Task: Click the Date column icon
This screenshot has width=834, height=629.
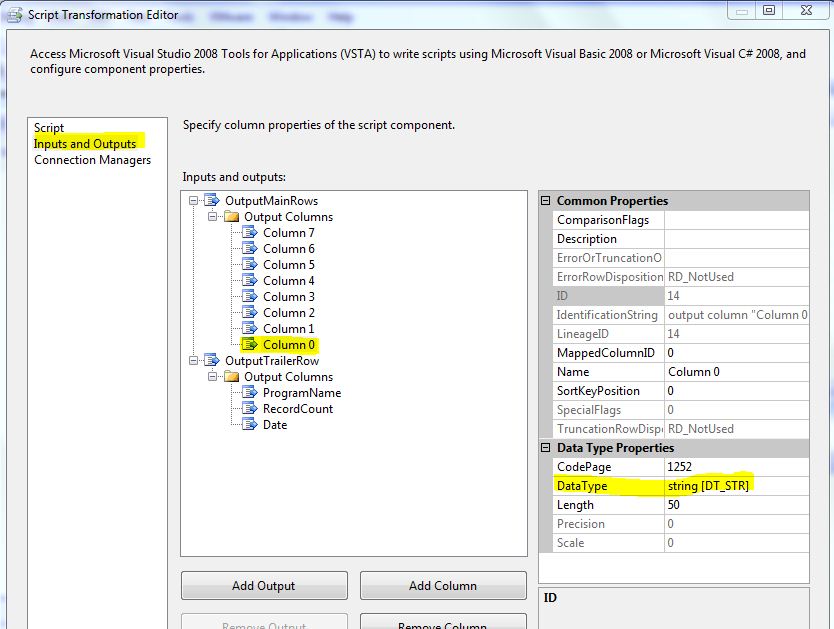Action: 250,425
